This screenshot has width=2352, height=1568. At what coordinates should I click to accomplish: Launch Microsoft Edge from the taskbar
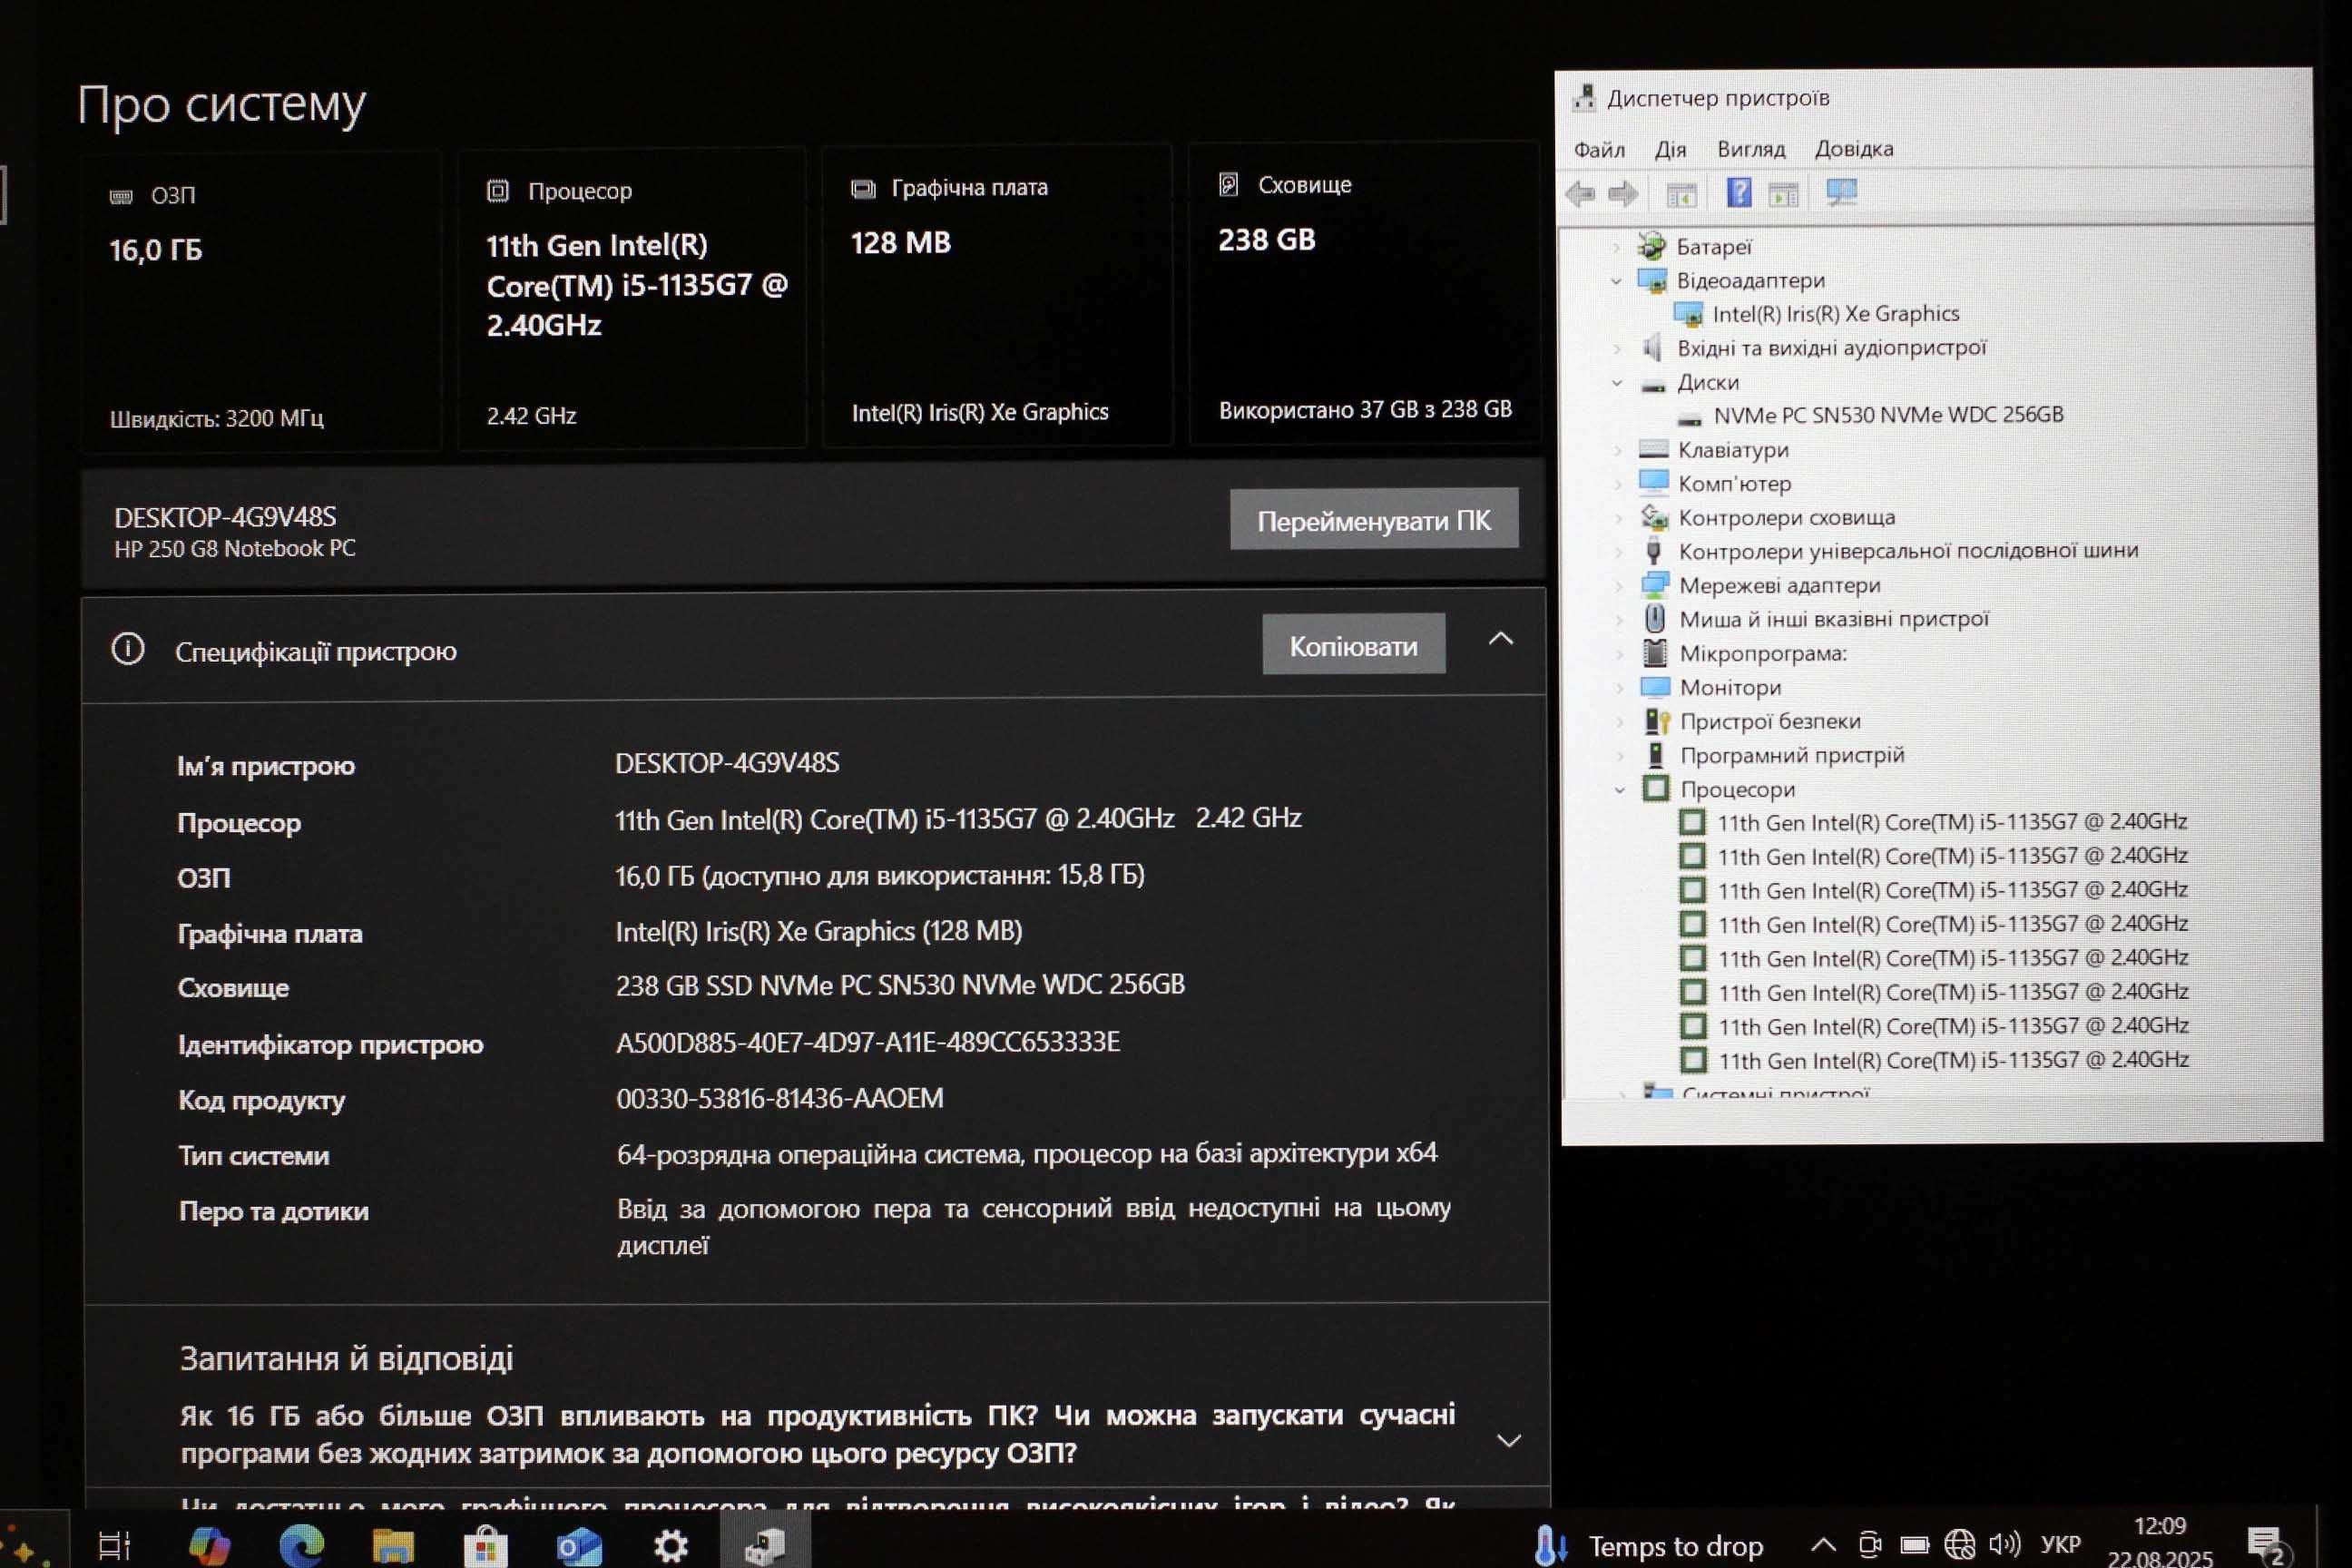[301, 1546]
